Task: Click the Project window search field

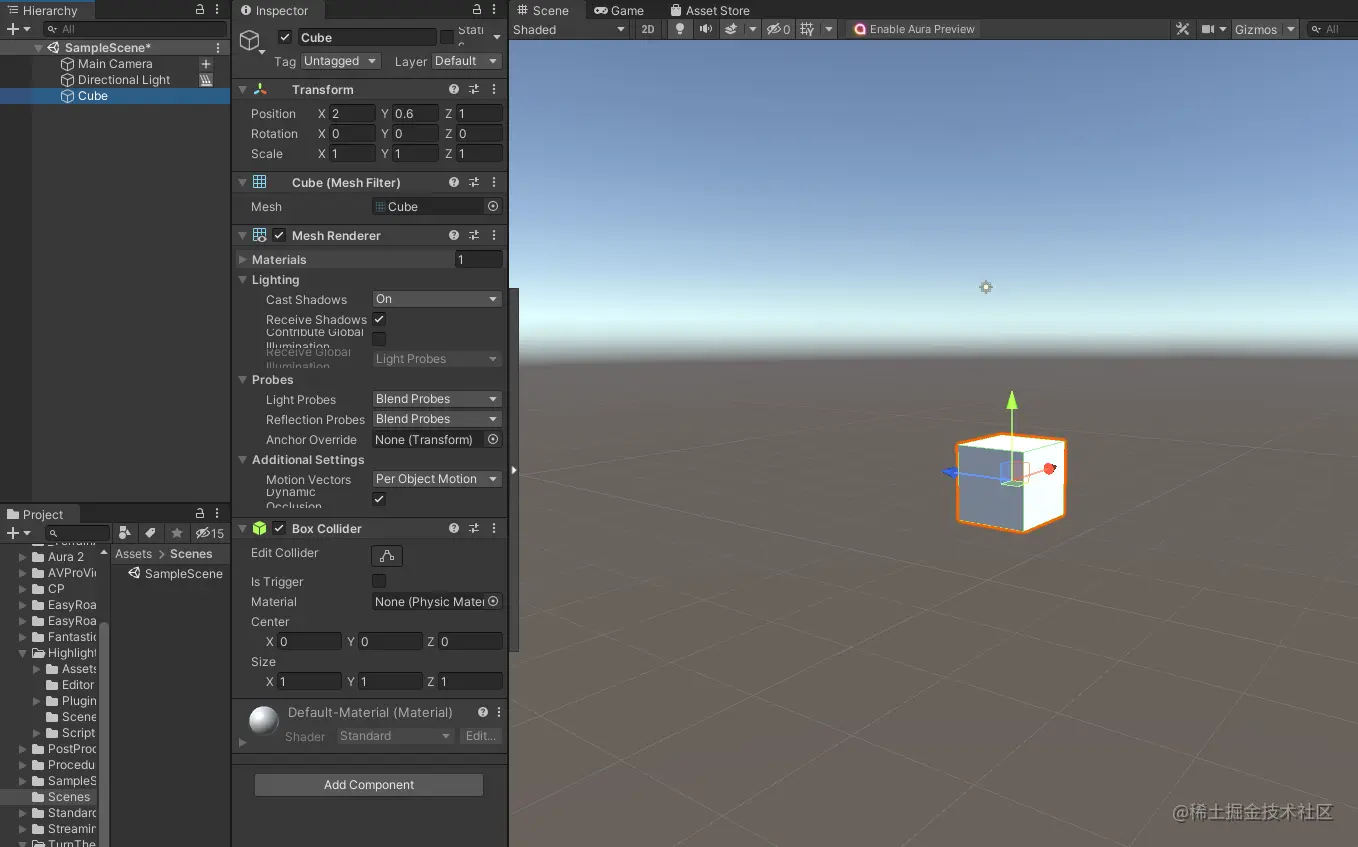Action: point(77,533)
